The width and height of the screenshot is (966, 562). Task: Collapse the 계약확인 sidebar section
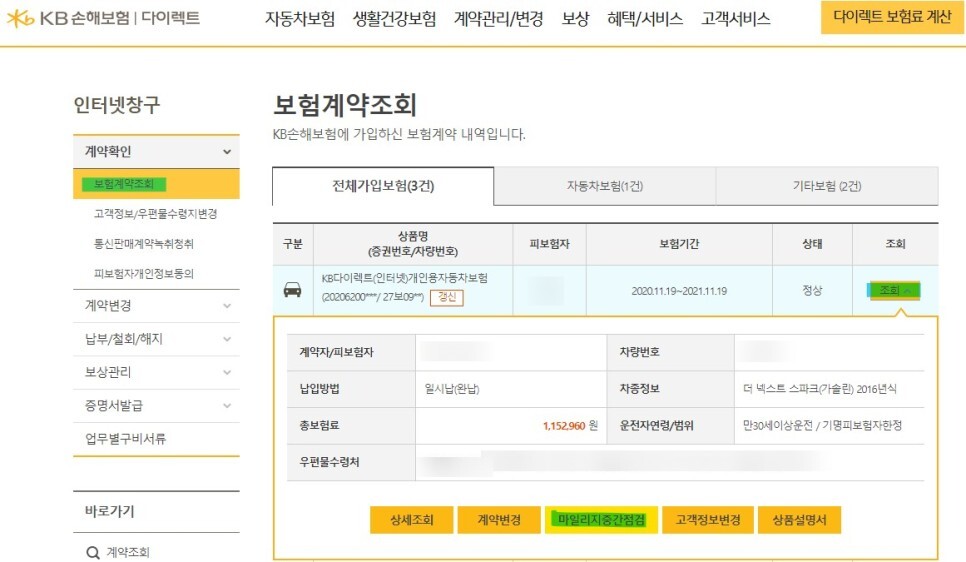click(x=156, y=152)
